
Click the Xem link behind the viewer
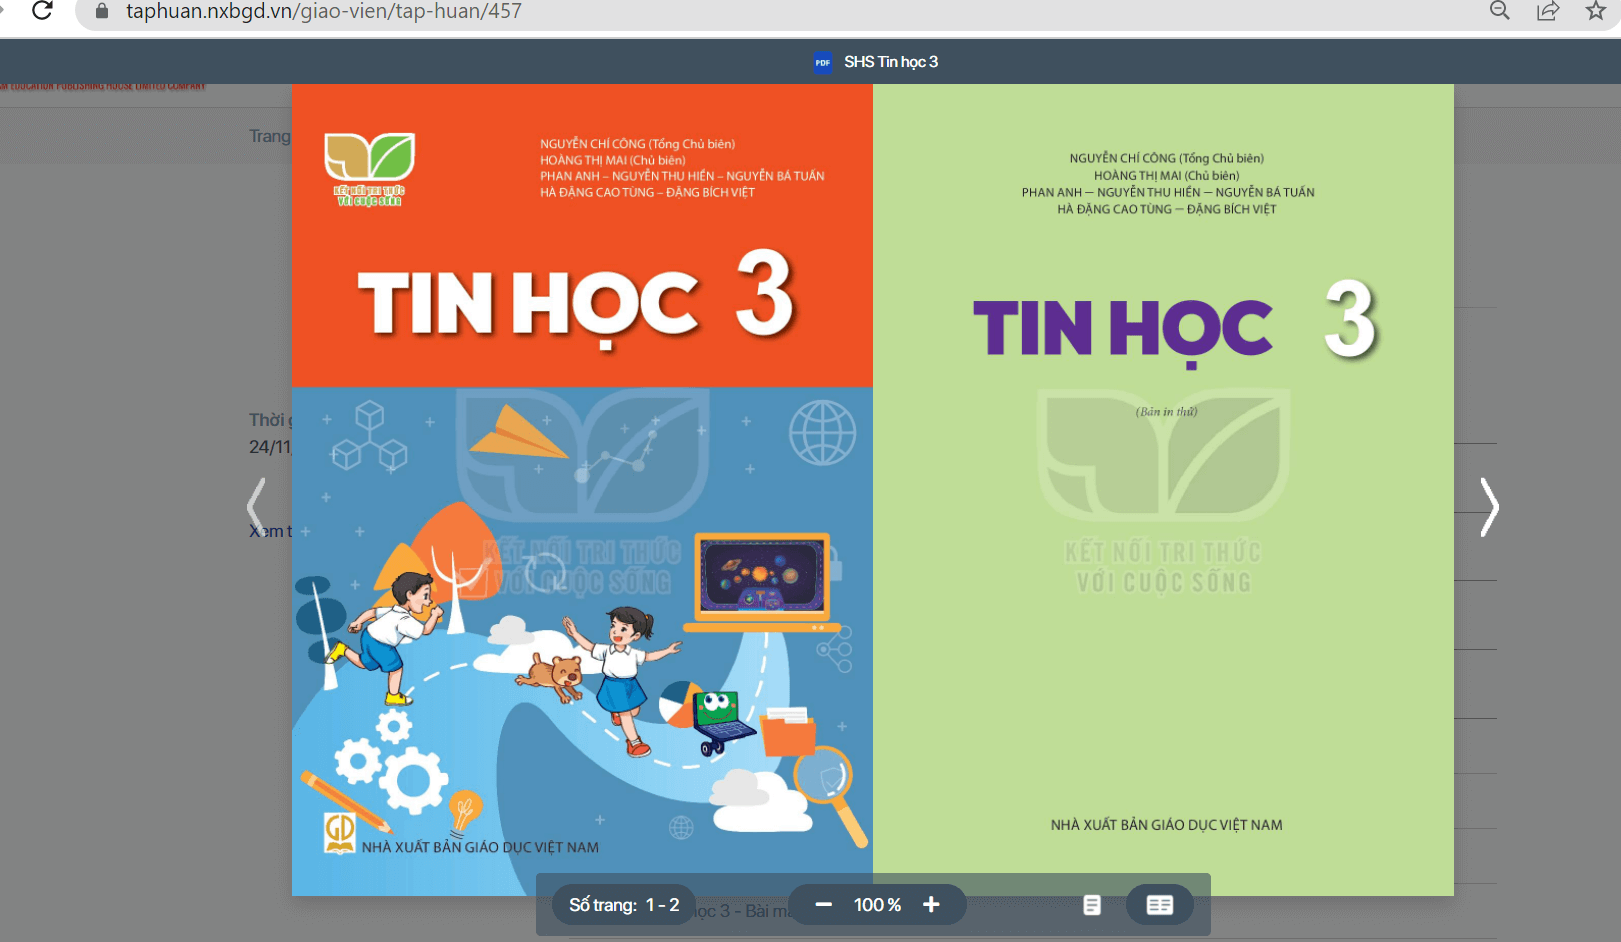269,531
